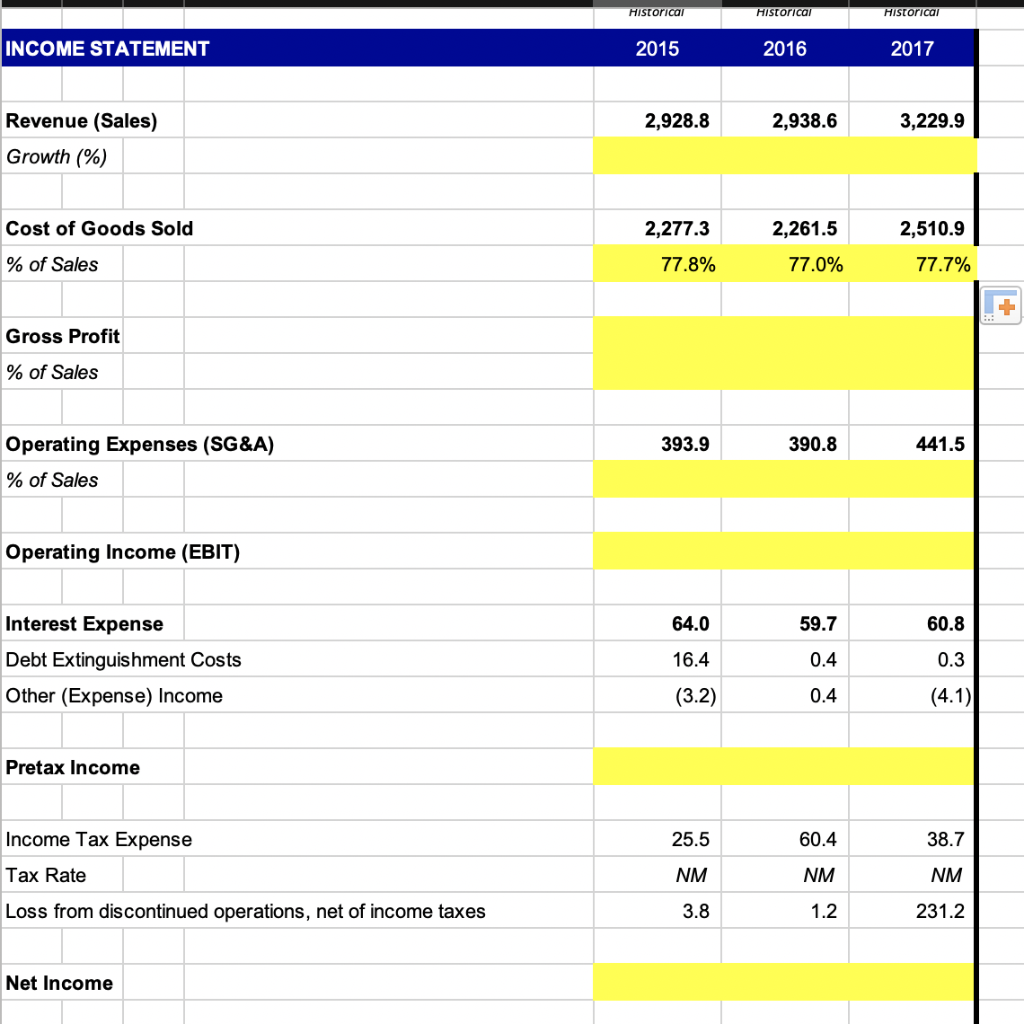
Task: Select the Pretax Income label
Action: [x=72, y=767]
